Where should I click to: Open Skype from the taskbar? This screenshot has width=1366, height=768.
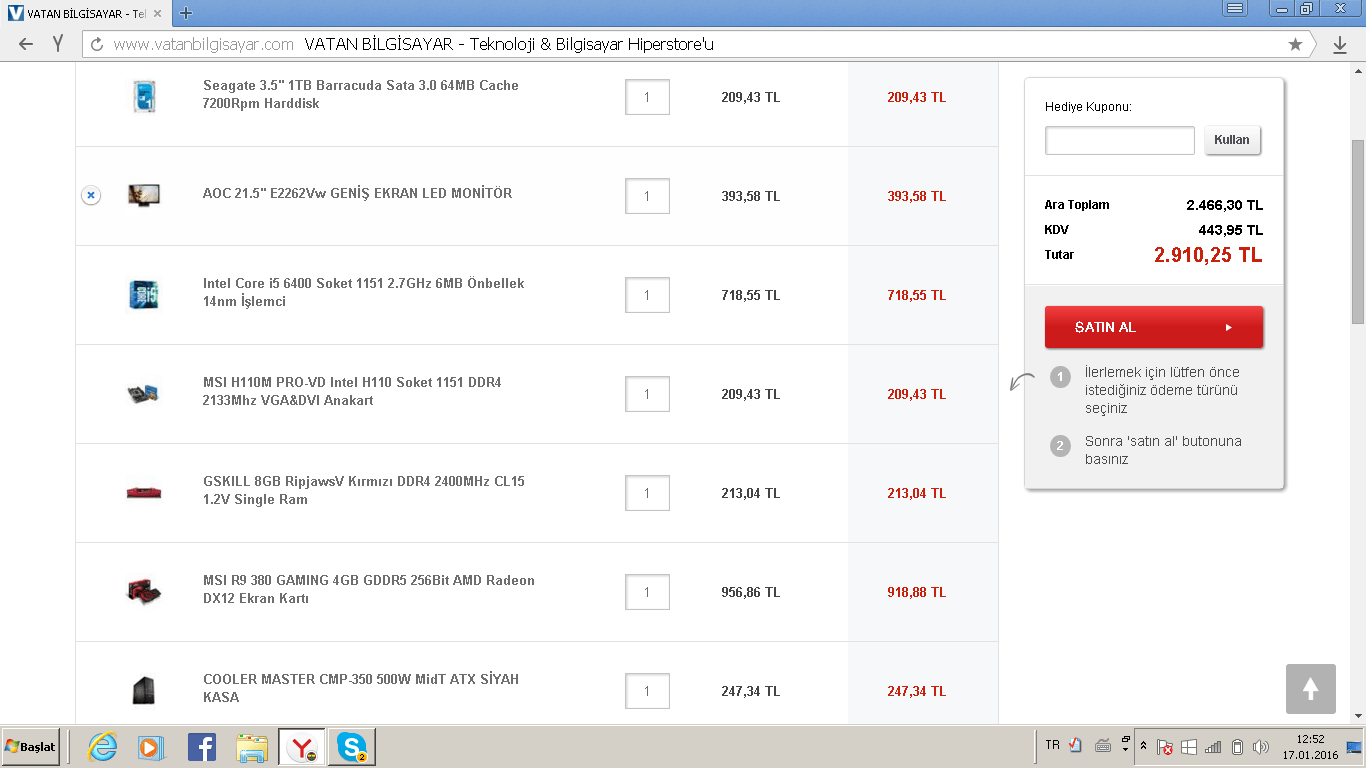pos(352,747)
